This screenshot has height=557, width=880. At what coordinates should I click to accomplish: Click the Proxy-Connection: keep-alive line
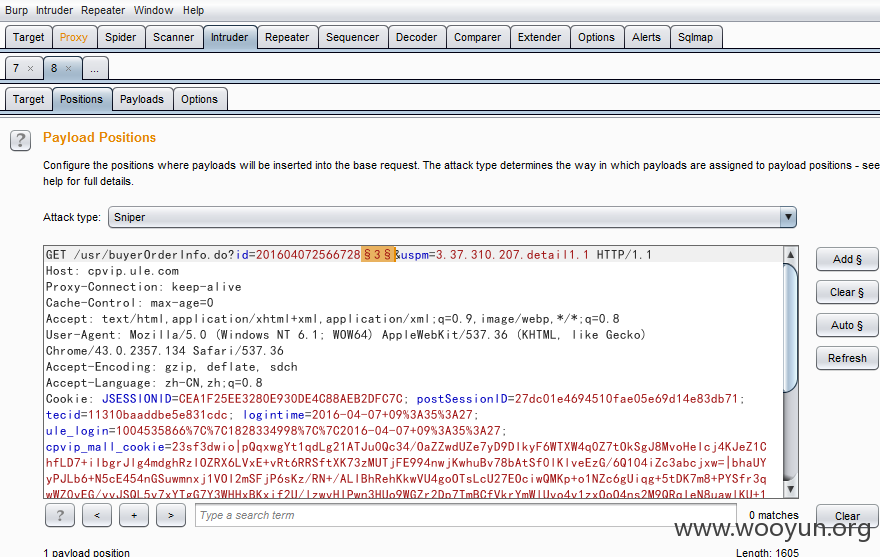(x=144, y=287)
